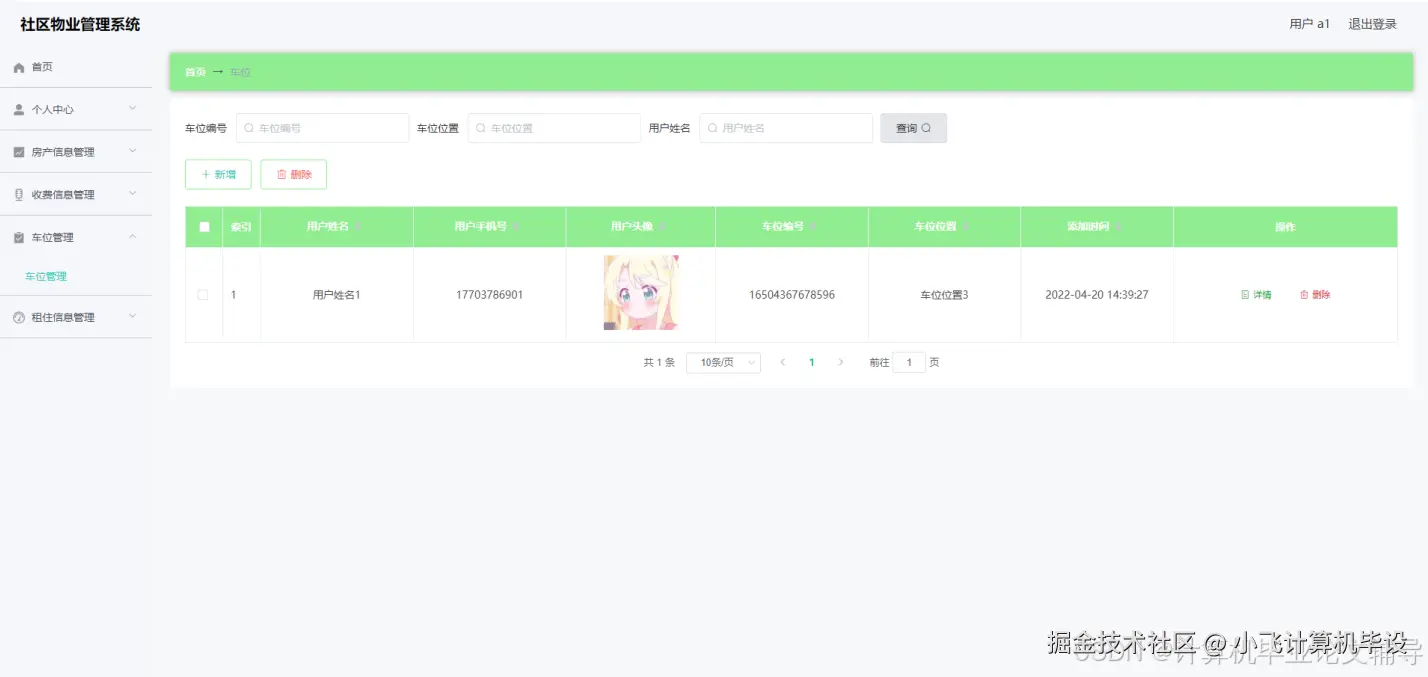Focus the 用户姓名 input field
The height and width of the screenshot is (677, 1428).
tap(786, 128)
